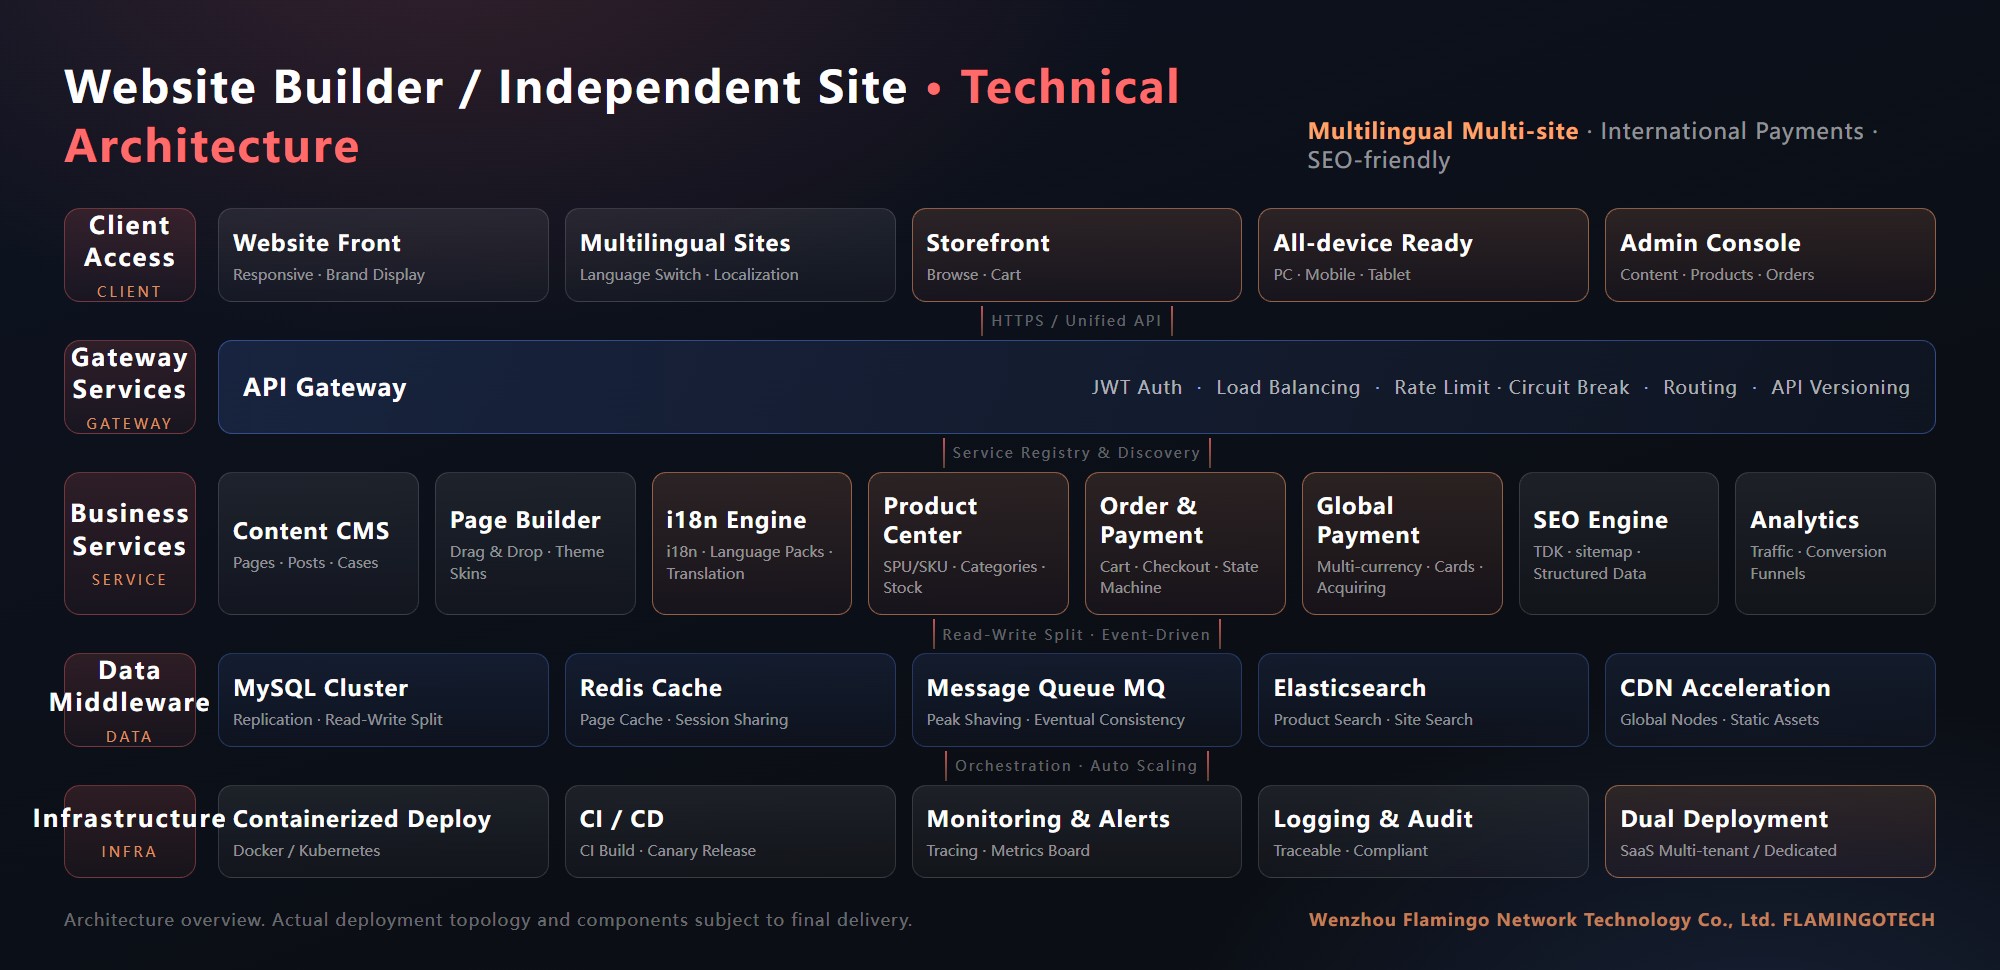This screenshot has width=2000, height=970.
Task: Open the Logging & Audit card
Action: (1423, 831)
